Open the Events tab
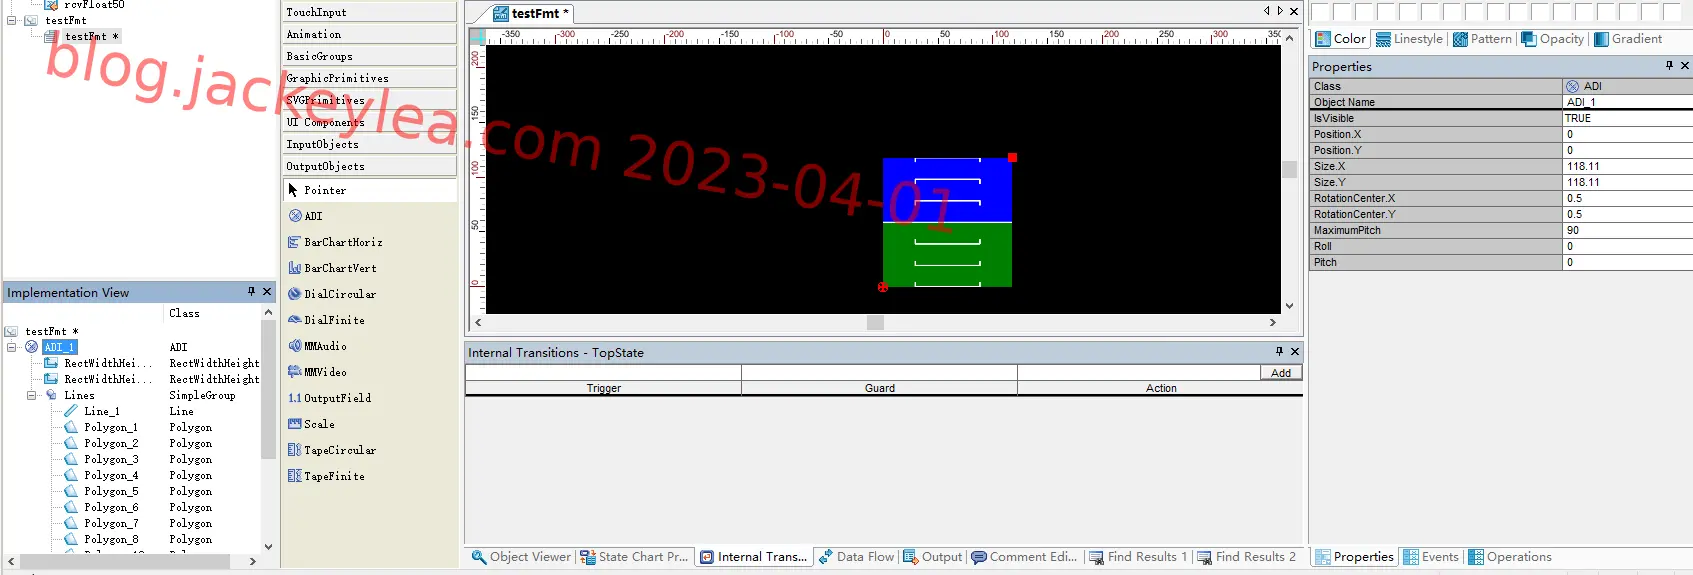 pyautogui.click(x=1431, y=557)
